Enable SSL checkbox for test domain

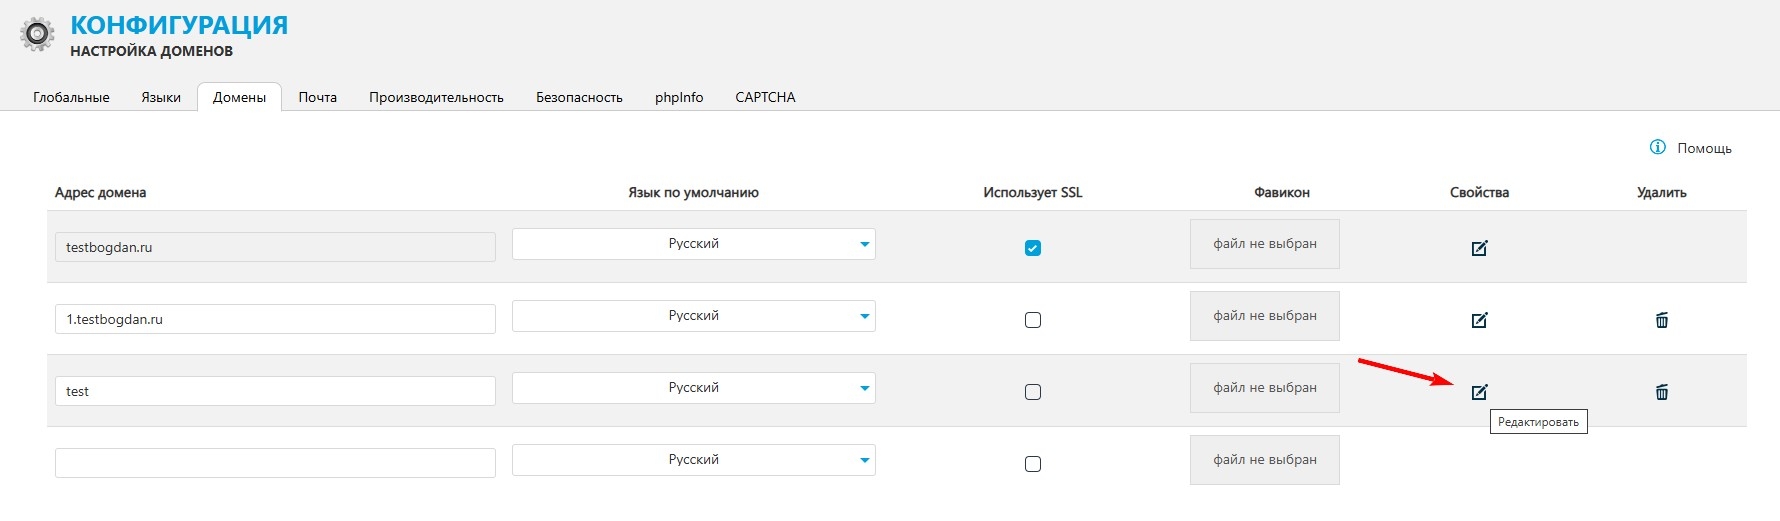[x=1033, y=392]
